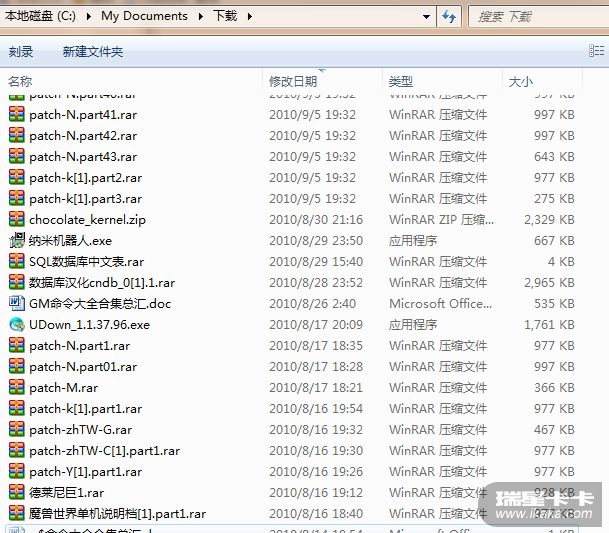Click date 2010/8/30 21:16

316,220
